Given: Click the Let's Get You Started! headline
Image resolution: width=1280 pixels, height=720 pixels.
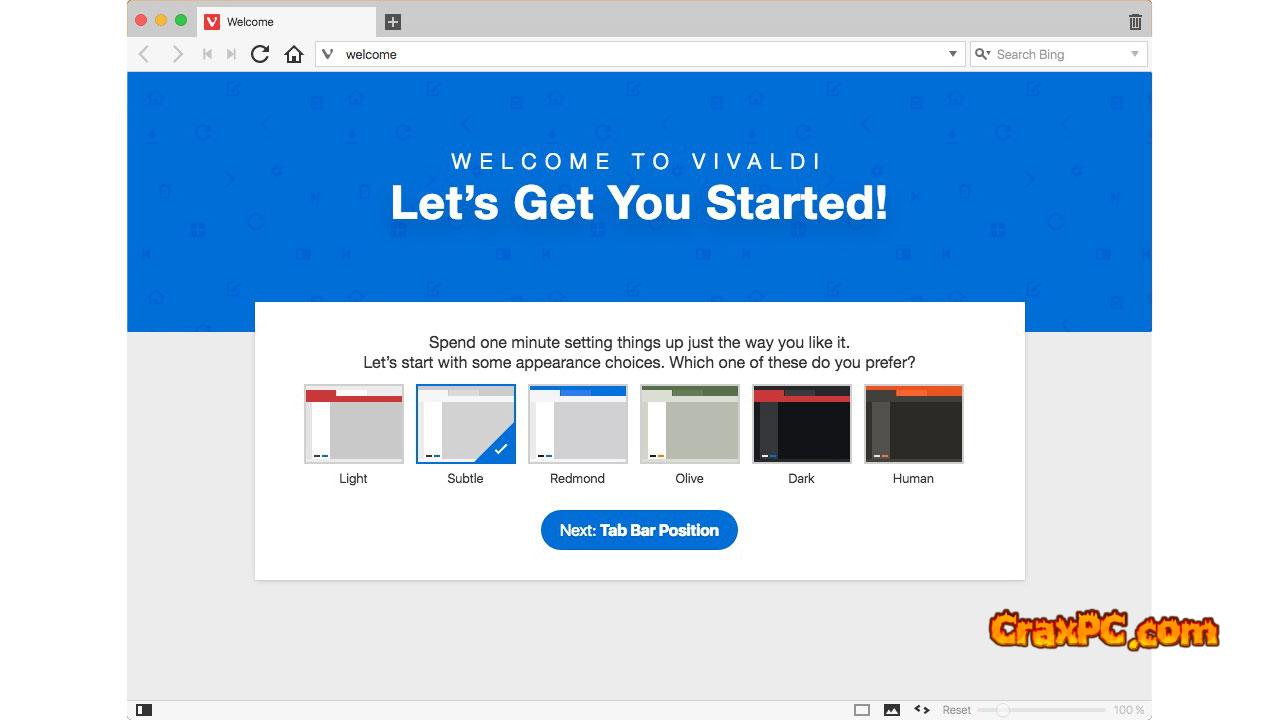Looking at the screenshot, I should (x=639, y=203).
